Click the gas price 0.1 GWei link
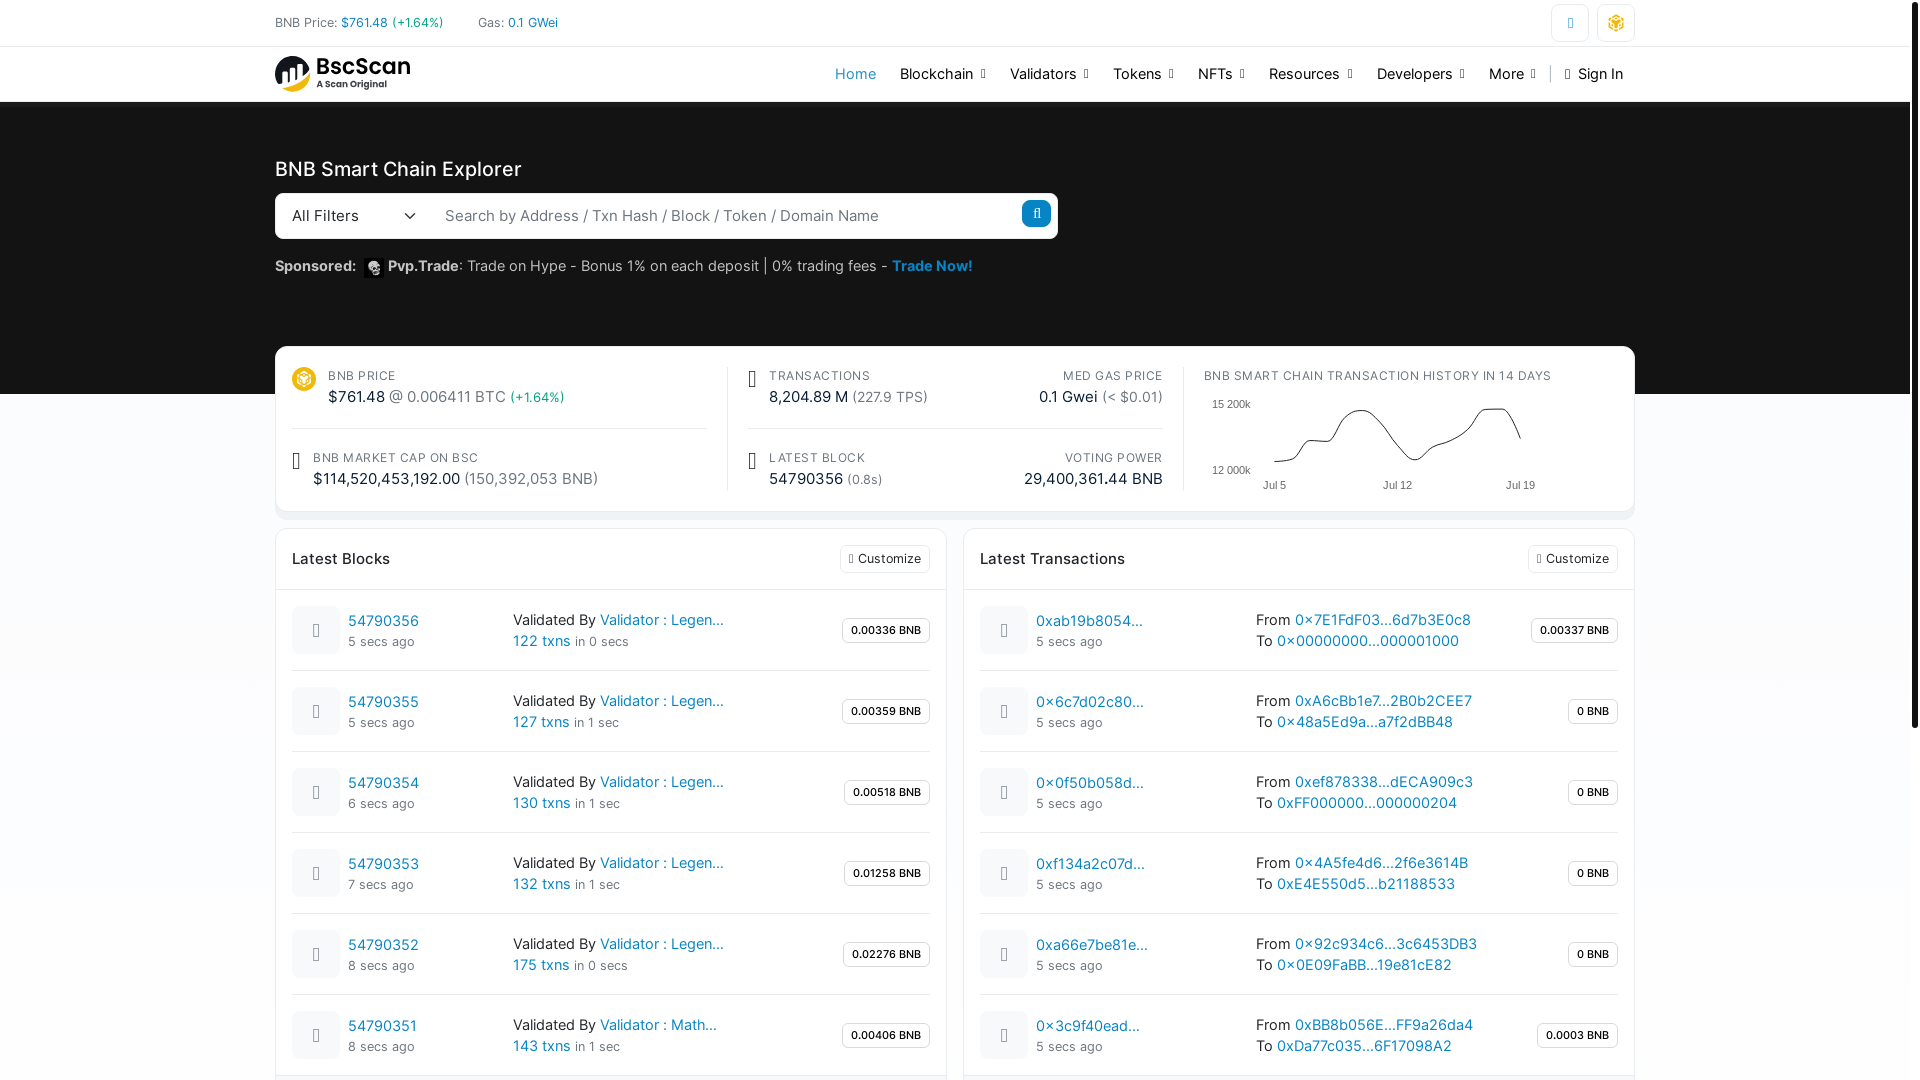Viewport: 1920px width, 1080px height. click(533, 23)
